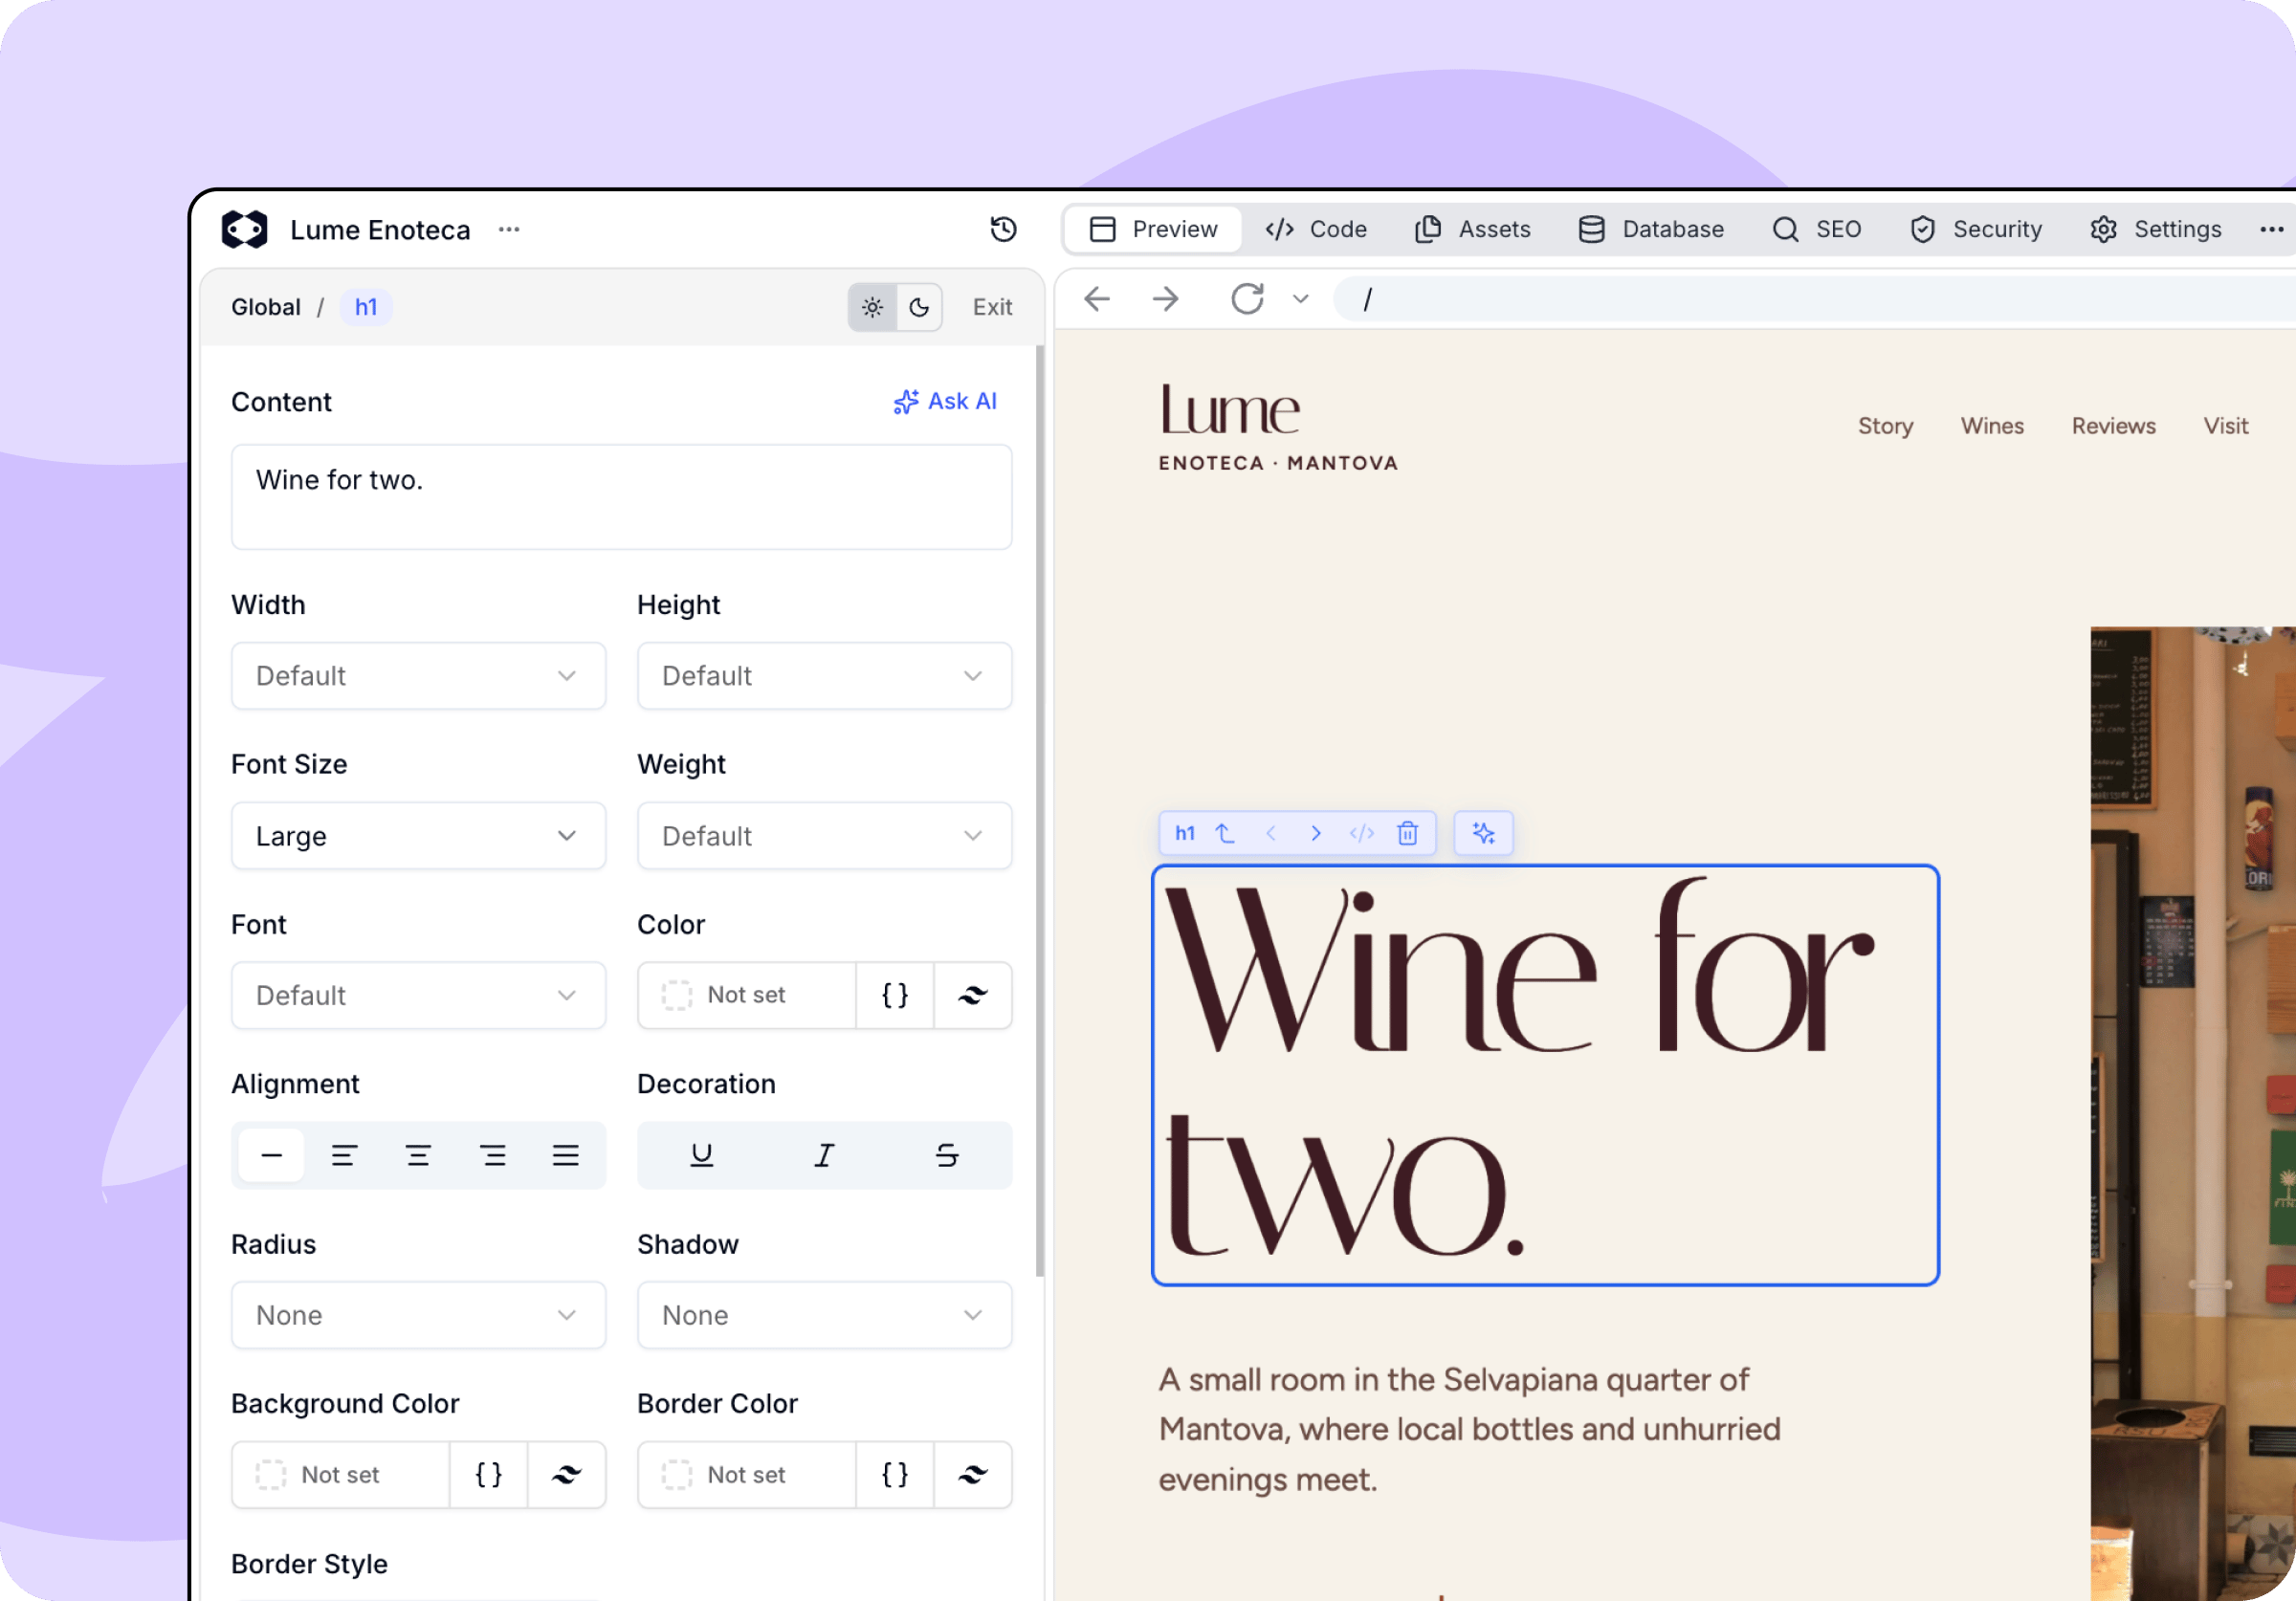
Task: Click the Border Color Not set swatch
Action: coord(747,1475)
